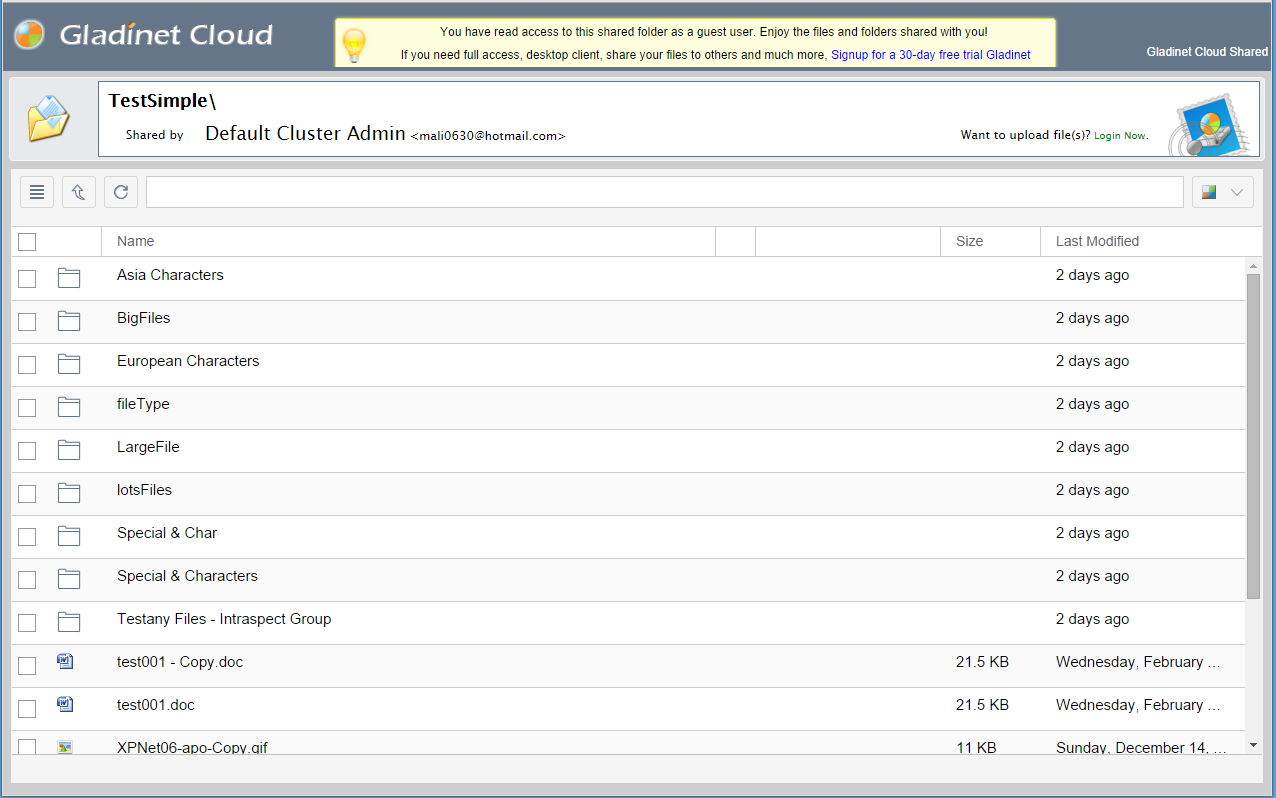Open the Signup for 30-day free trial link
Viewport: 1276px width, 798px height.
coord(931,55)
